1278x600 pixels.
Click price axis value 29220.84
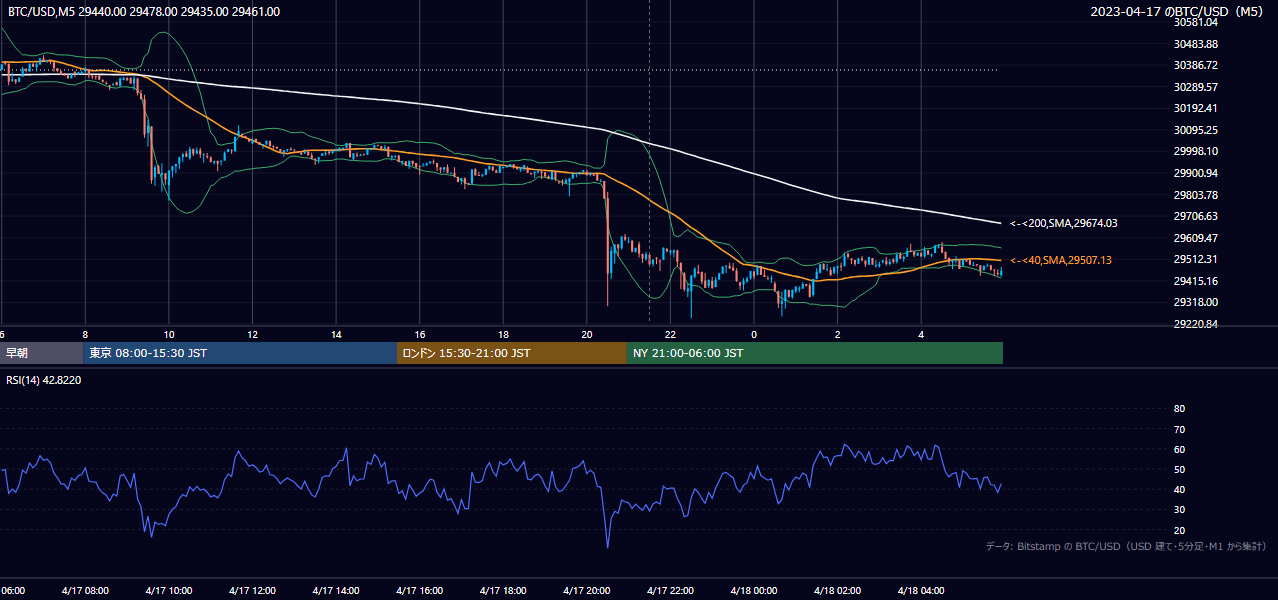pos(1195,324)
